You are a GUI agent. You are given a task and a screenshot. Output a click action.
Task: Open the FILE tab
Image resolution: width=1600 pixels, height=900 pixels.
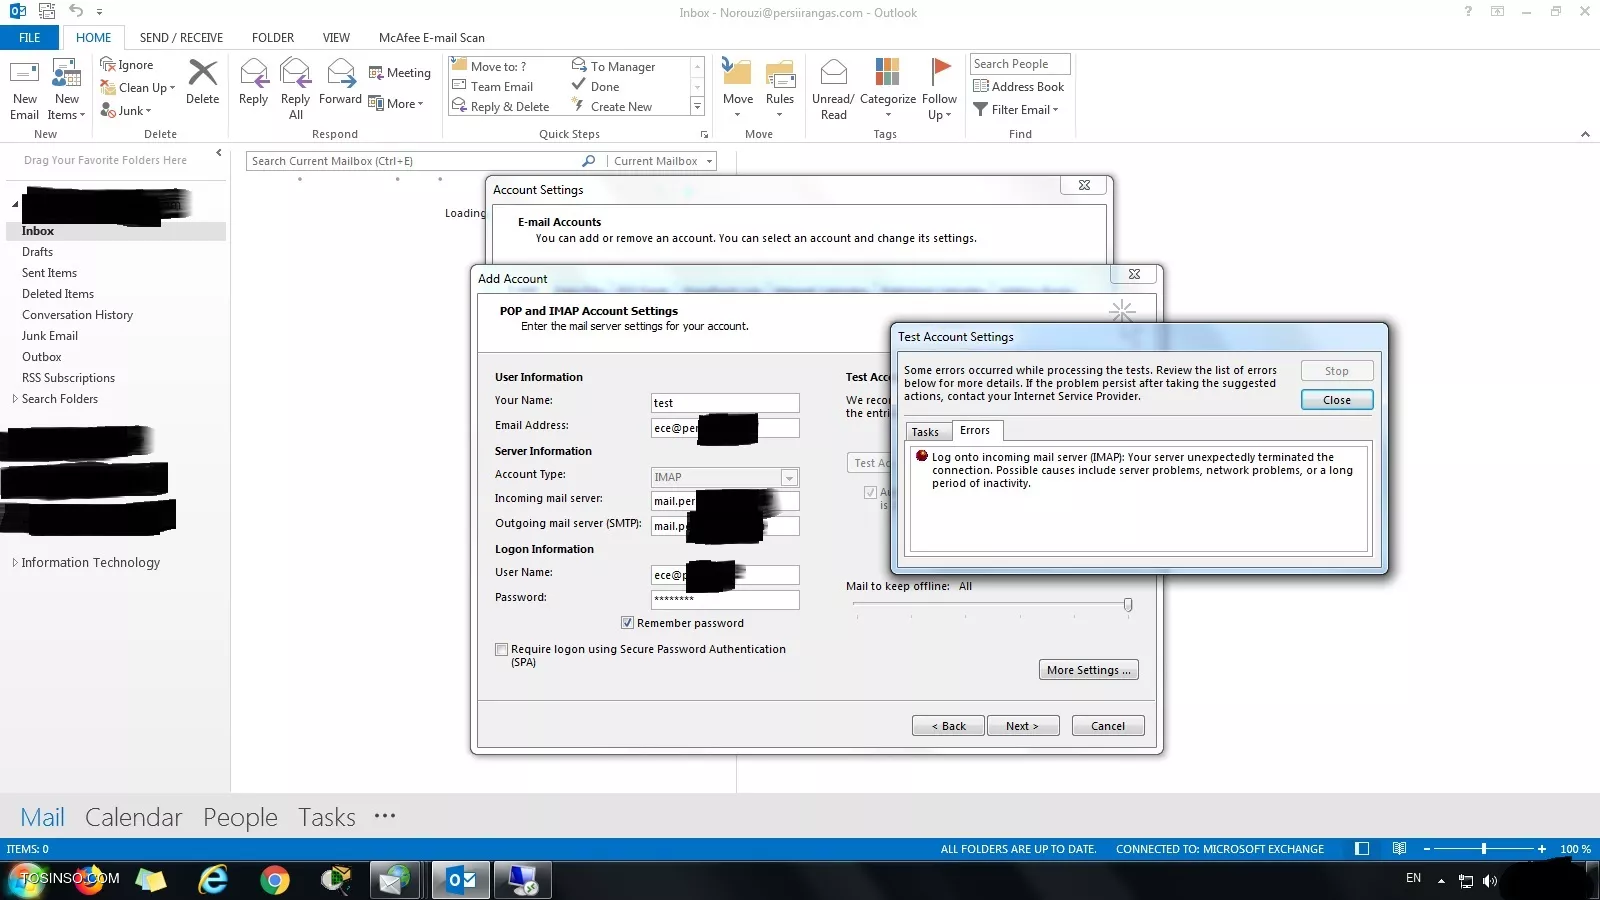pos(30,38)
